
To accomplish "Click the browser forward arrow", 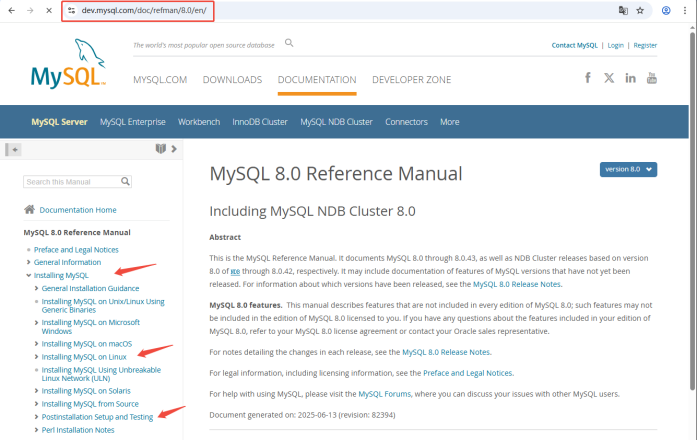I will [30, 10].
